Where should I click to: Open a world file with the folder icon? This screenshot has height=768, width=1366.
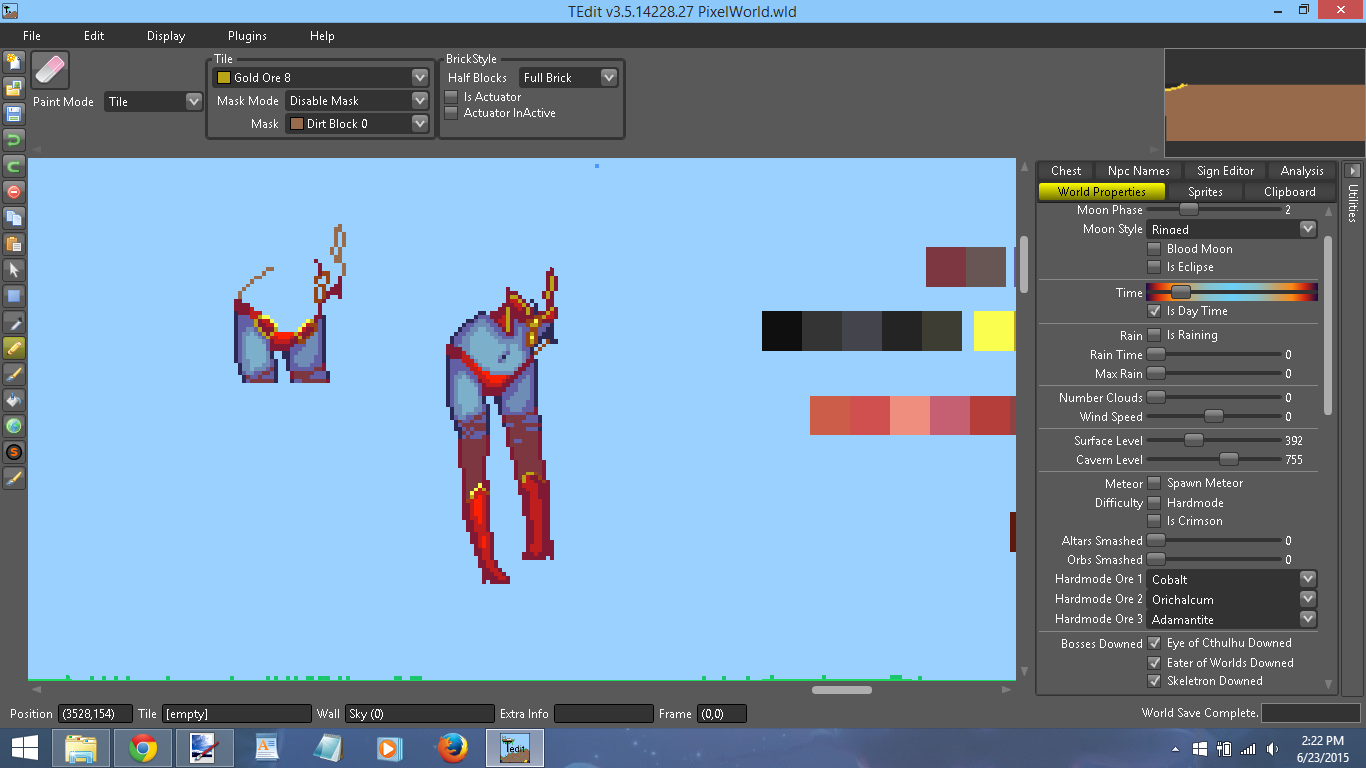pyautogui.click(x=14, y=88)
